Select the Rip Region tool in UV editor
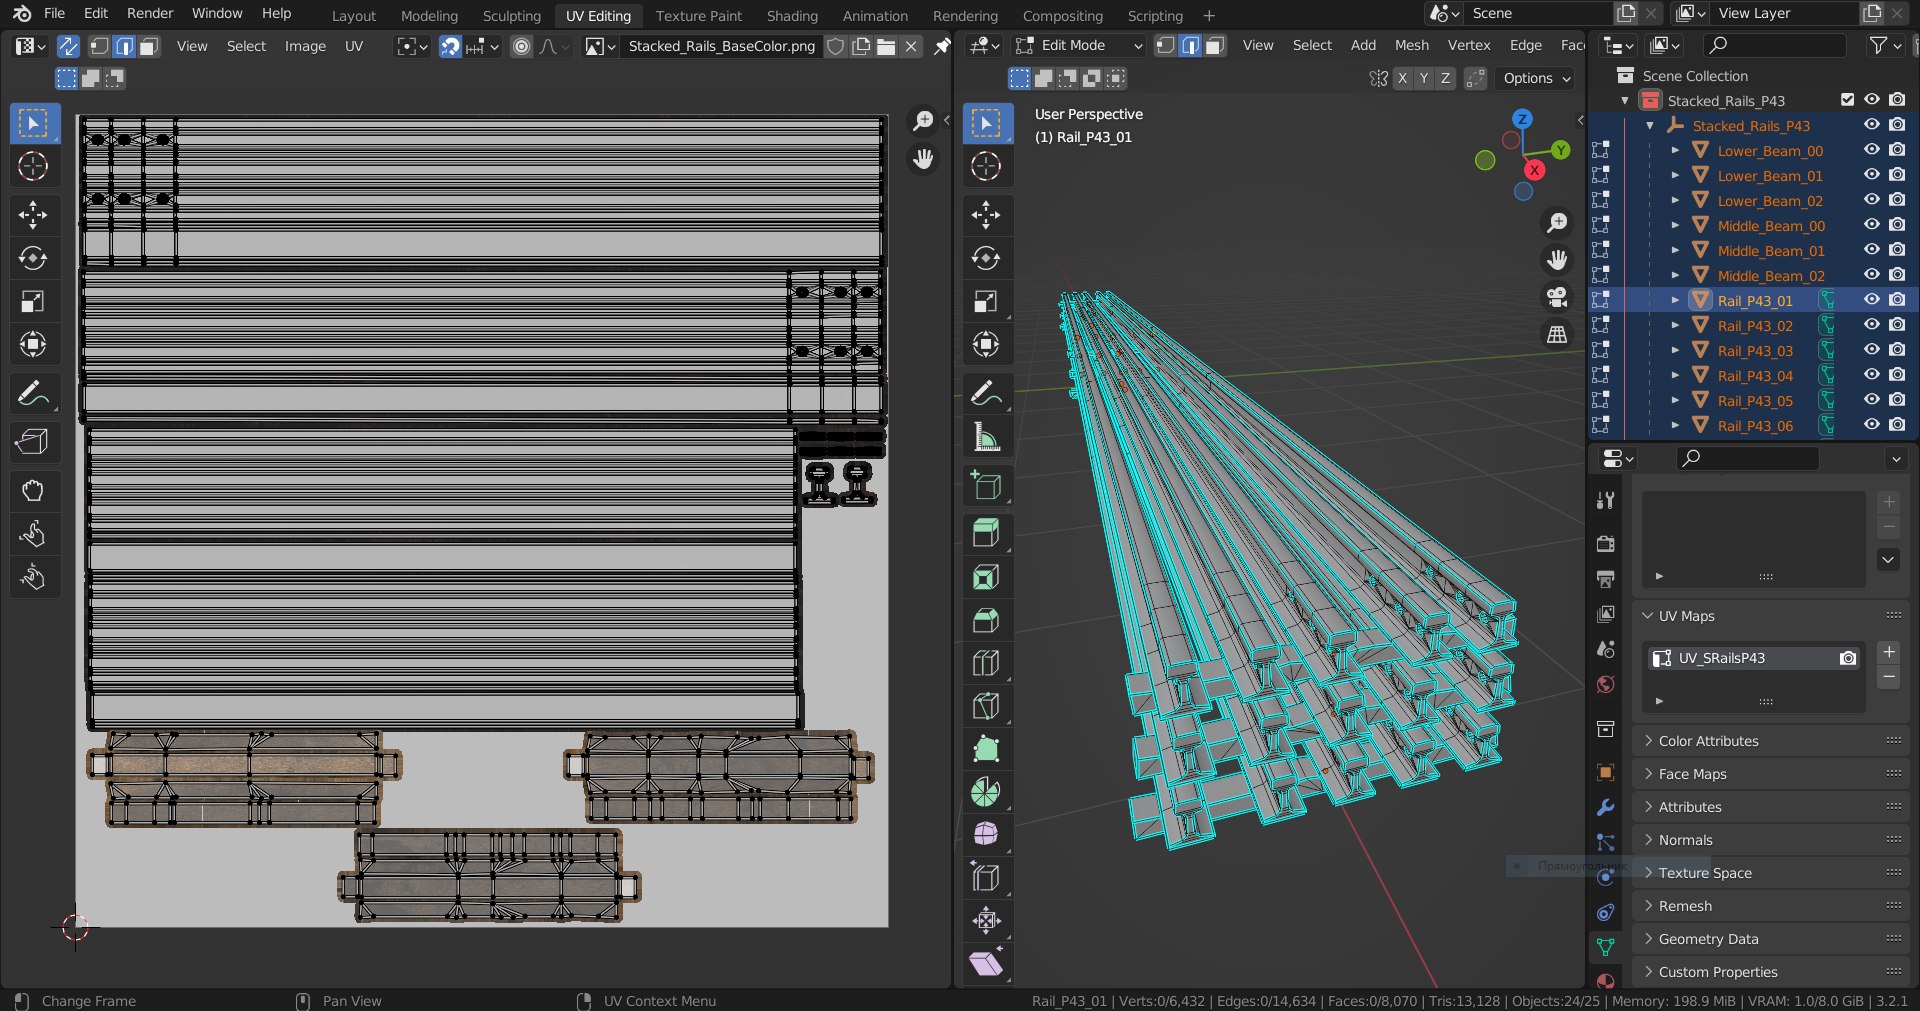1920x1011 pixels. (34, 441)
